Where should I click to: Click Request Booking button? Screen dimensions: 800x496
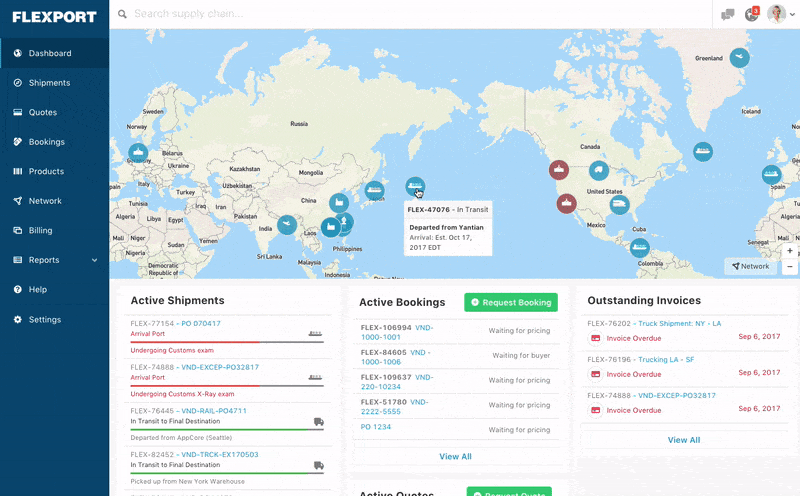point(511,303)
